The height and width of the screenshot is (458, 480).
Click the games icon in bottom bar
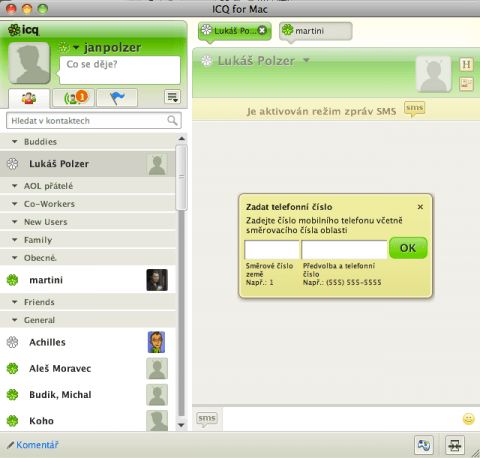(x=424, y=445)
